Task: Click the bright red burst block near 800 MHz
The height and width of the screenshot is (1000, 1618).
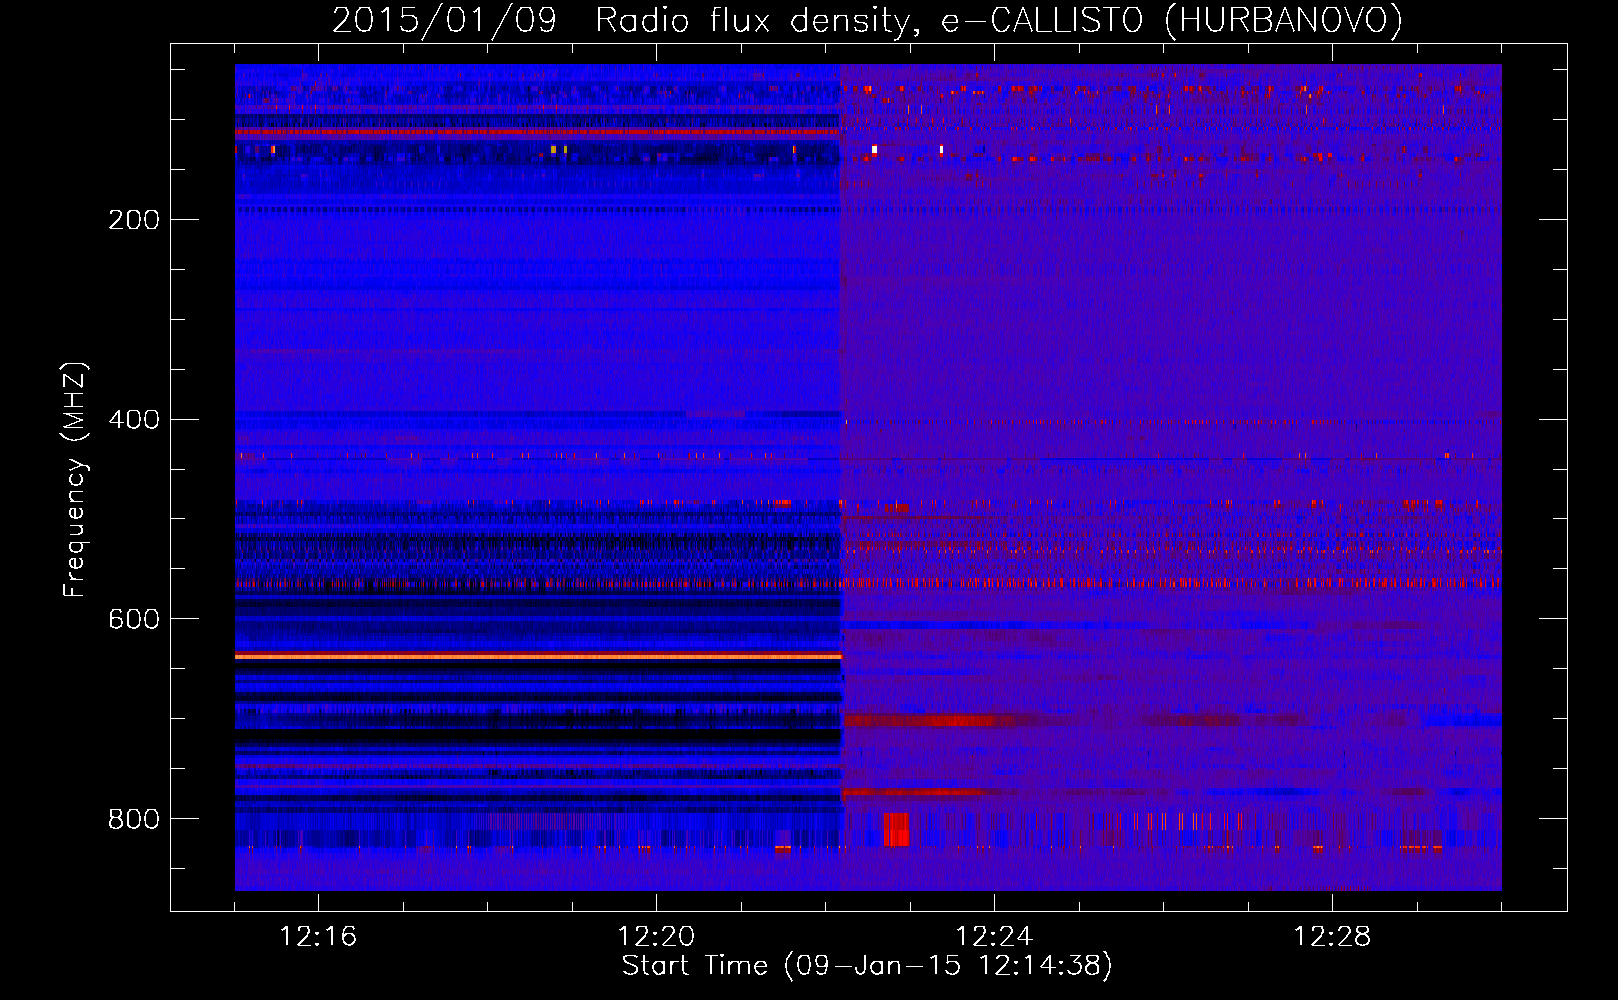Action: click(x=896, y=830)
